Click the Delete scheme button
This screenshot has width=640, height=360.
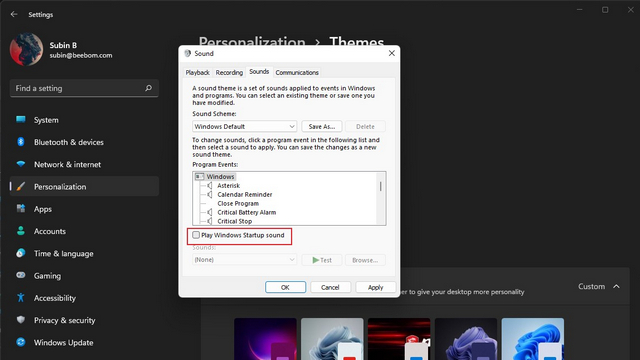point(365,127)
